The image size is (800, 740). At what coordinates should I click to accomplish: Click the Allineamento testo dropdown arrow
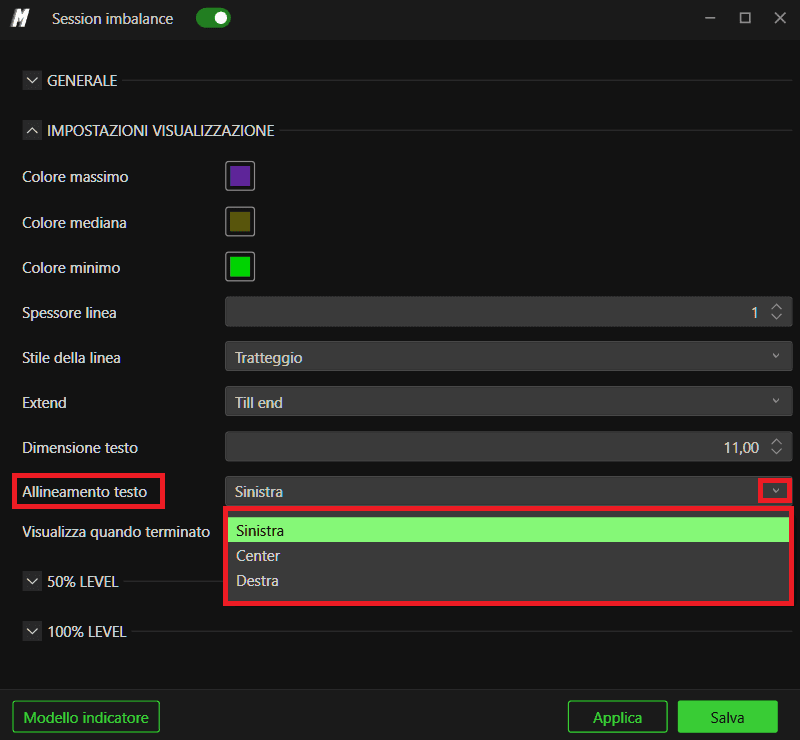click(776, 491)
